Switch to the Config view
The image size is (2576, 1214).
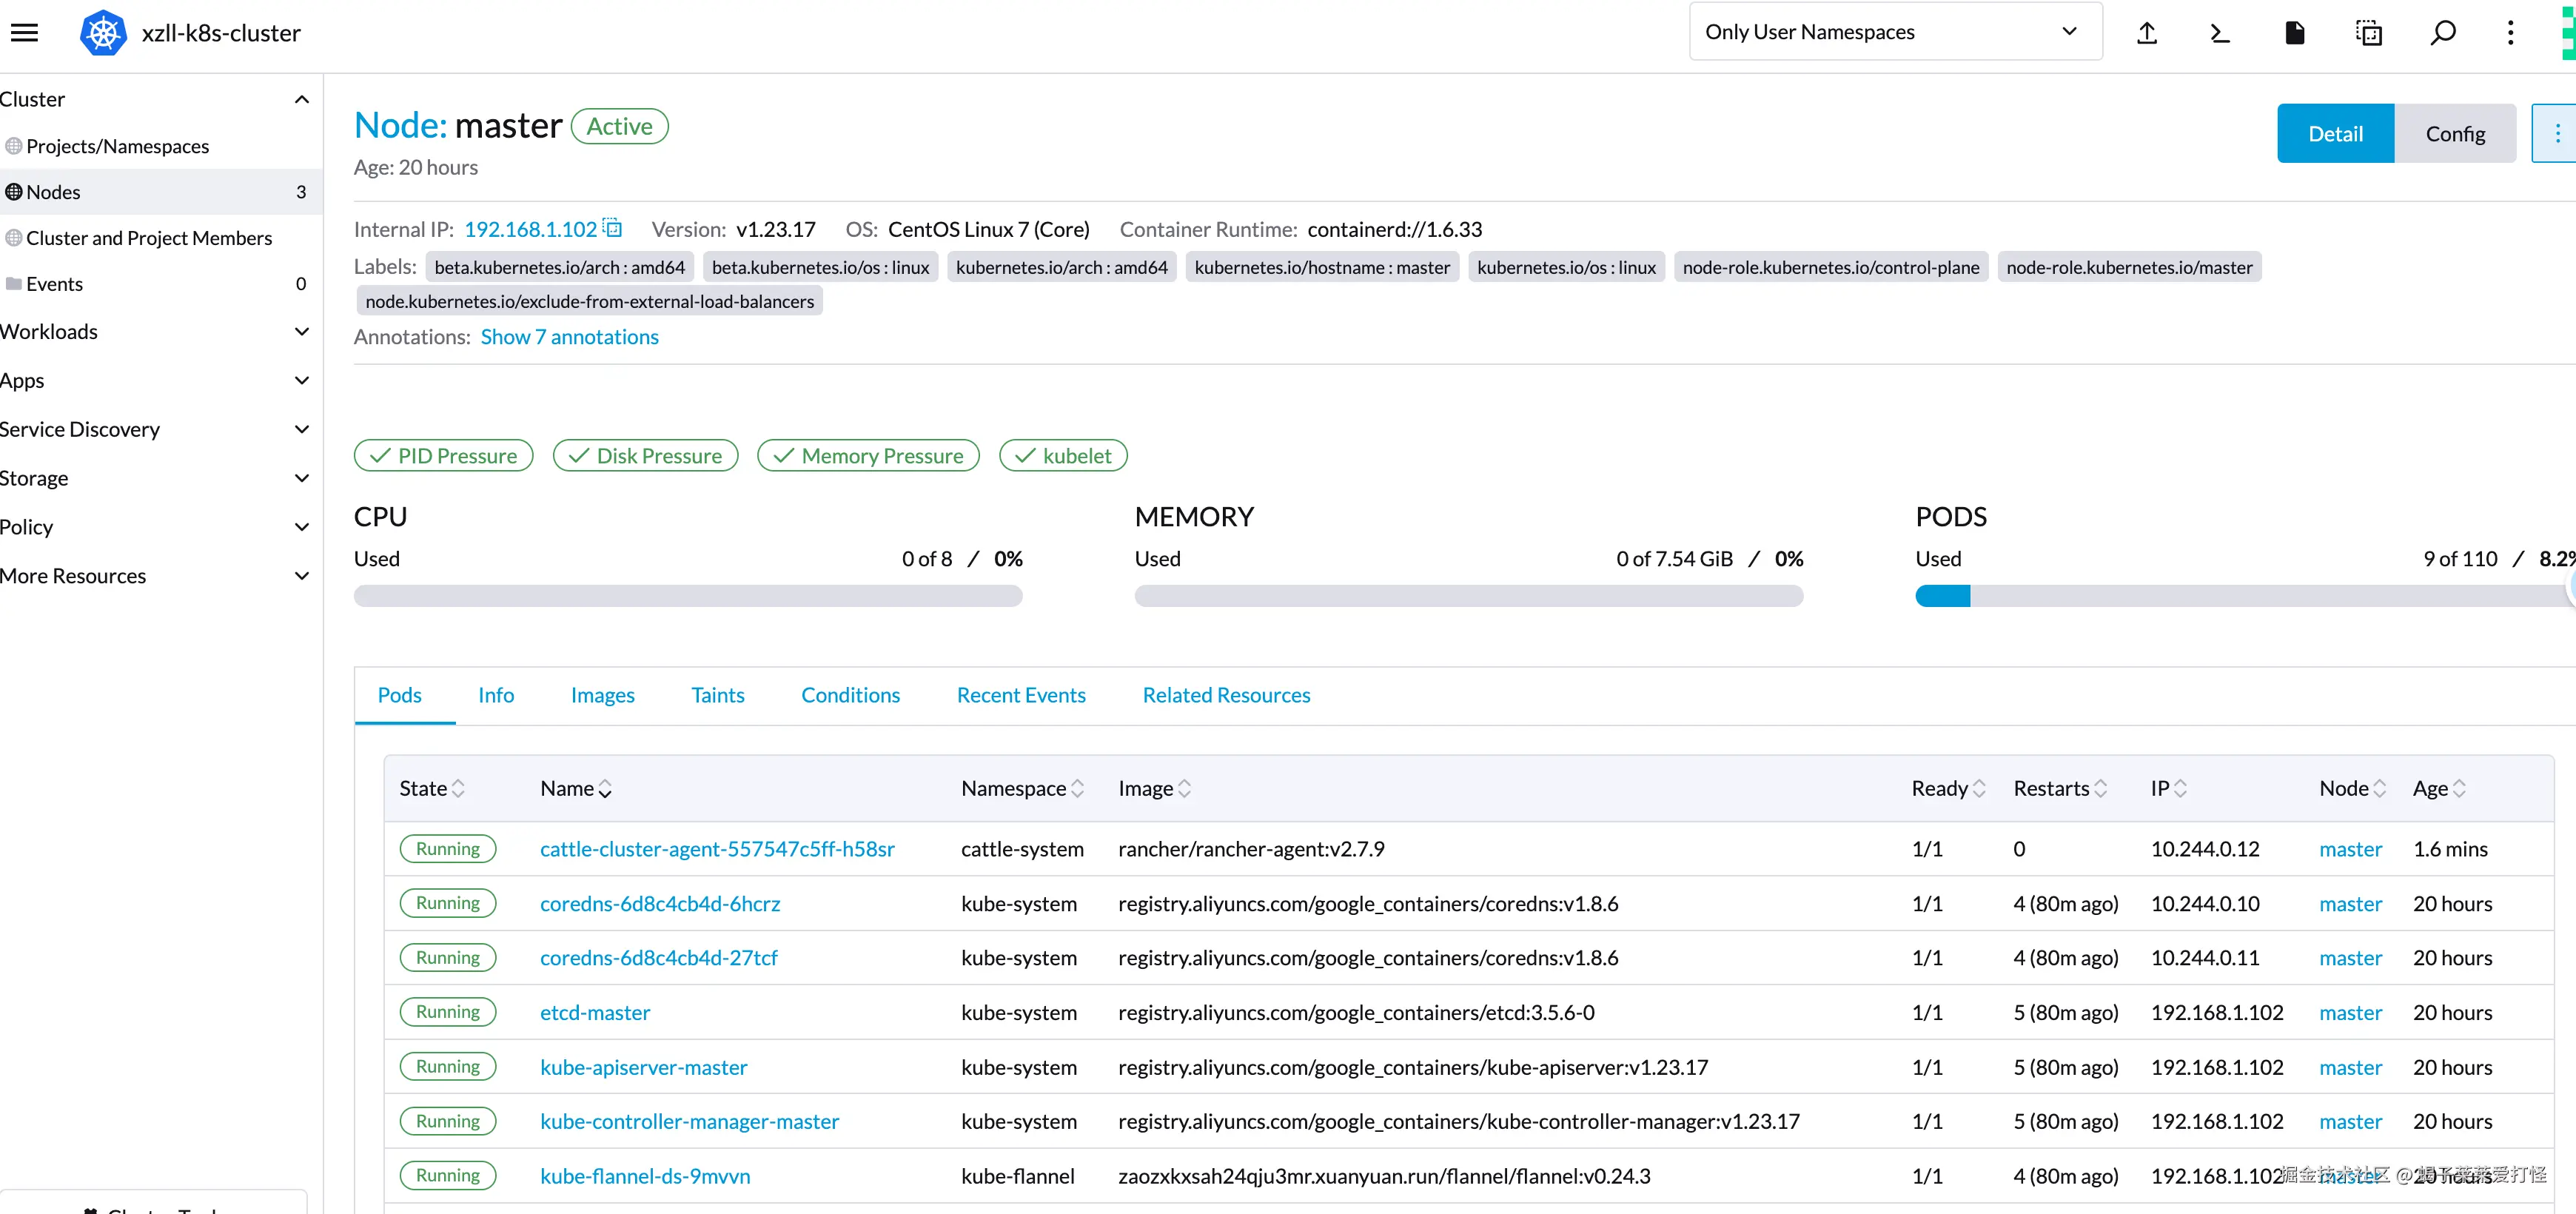[x=2454, y=134]
